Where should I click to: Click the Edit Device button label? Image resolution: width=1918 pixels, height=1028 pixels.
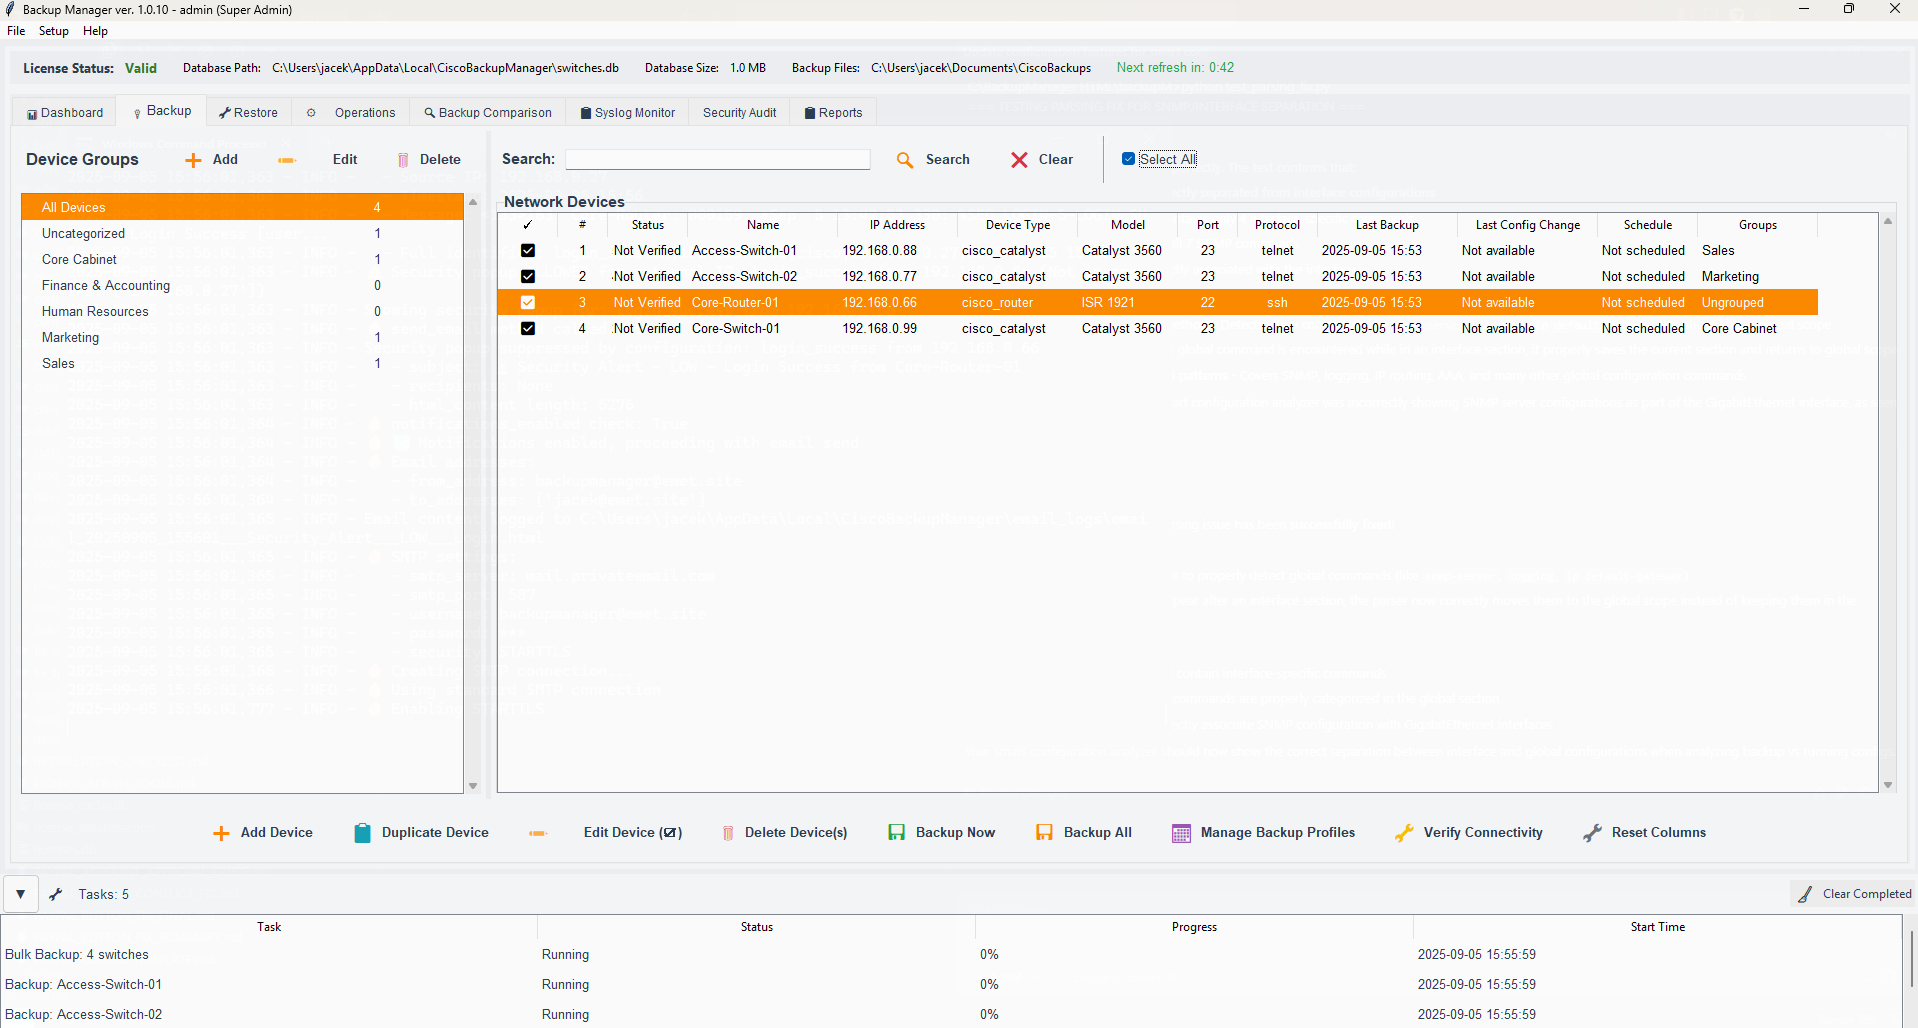[633, 833]
